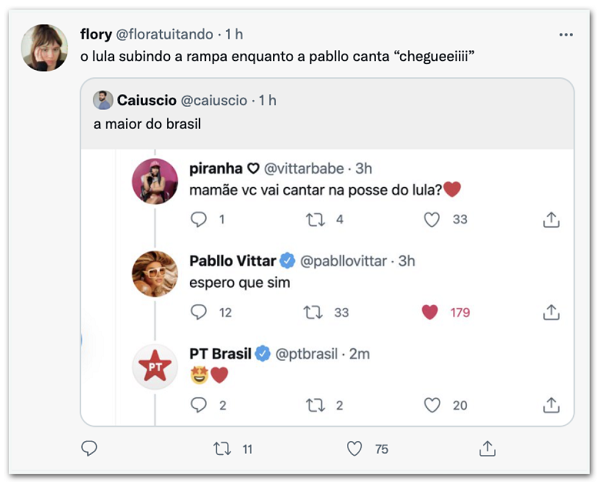Image resolution: width=600 pixels, height=495 pixels.
Task: Reply to piranha's tweet
Action: tap(198, 220)
